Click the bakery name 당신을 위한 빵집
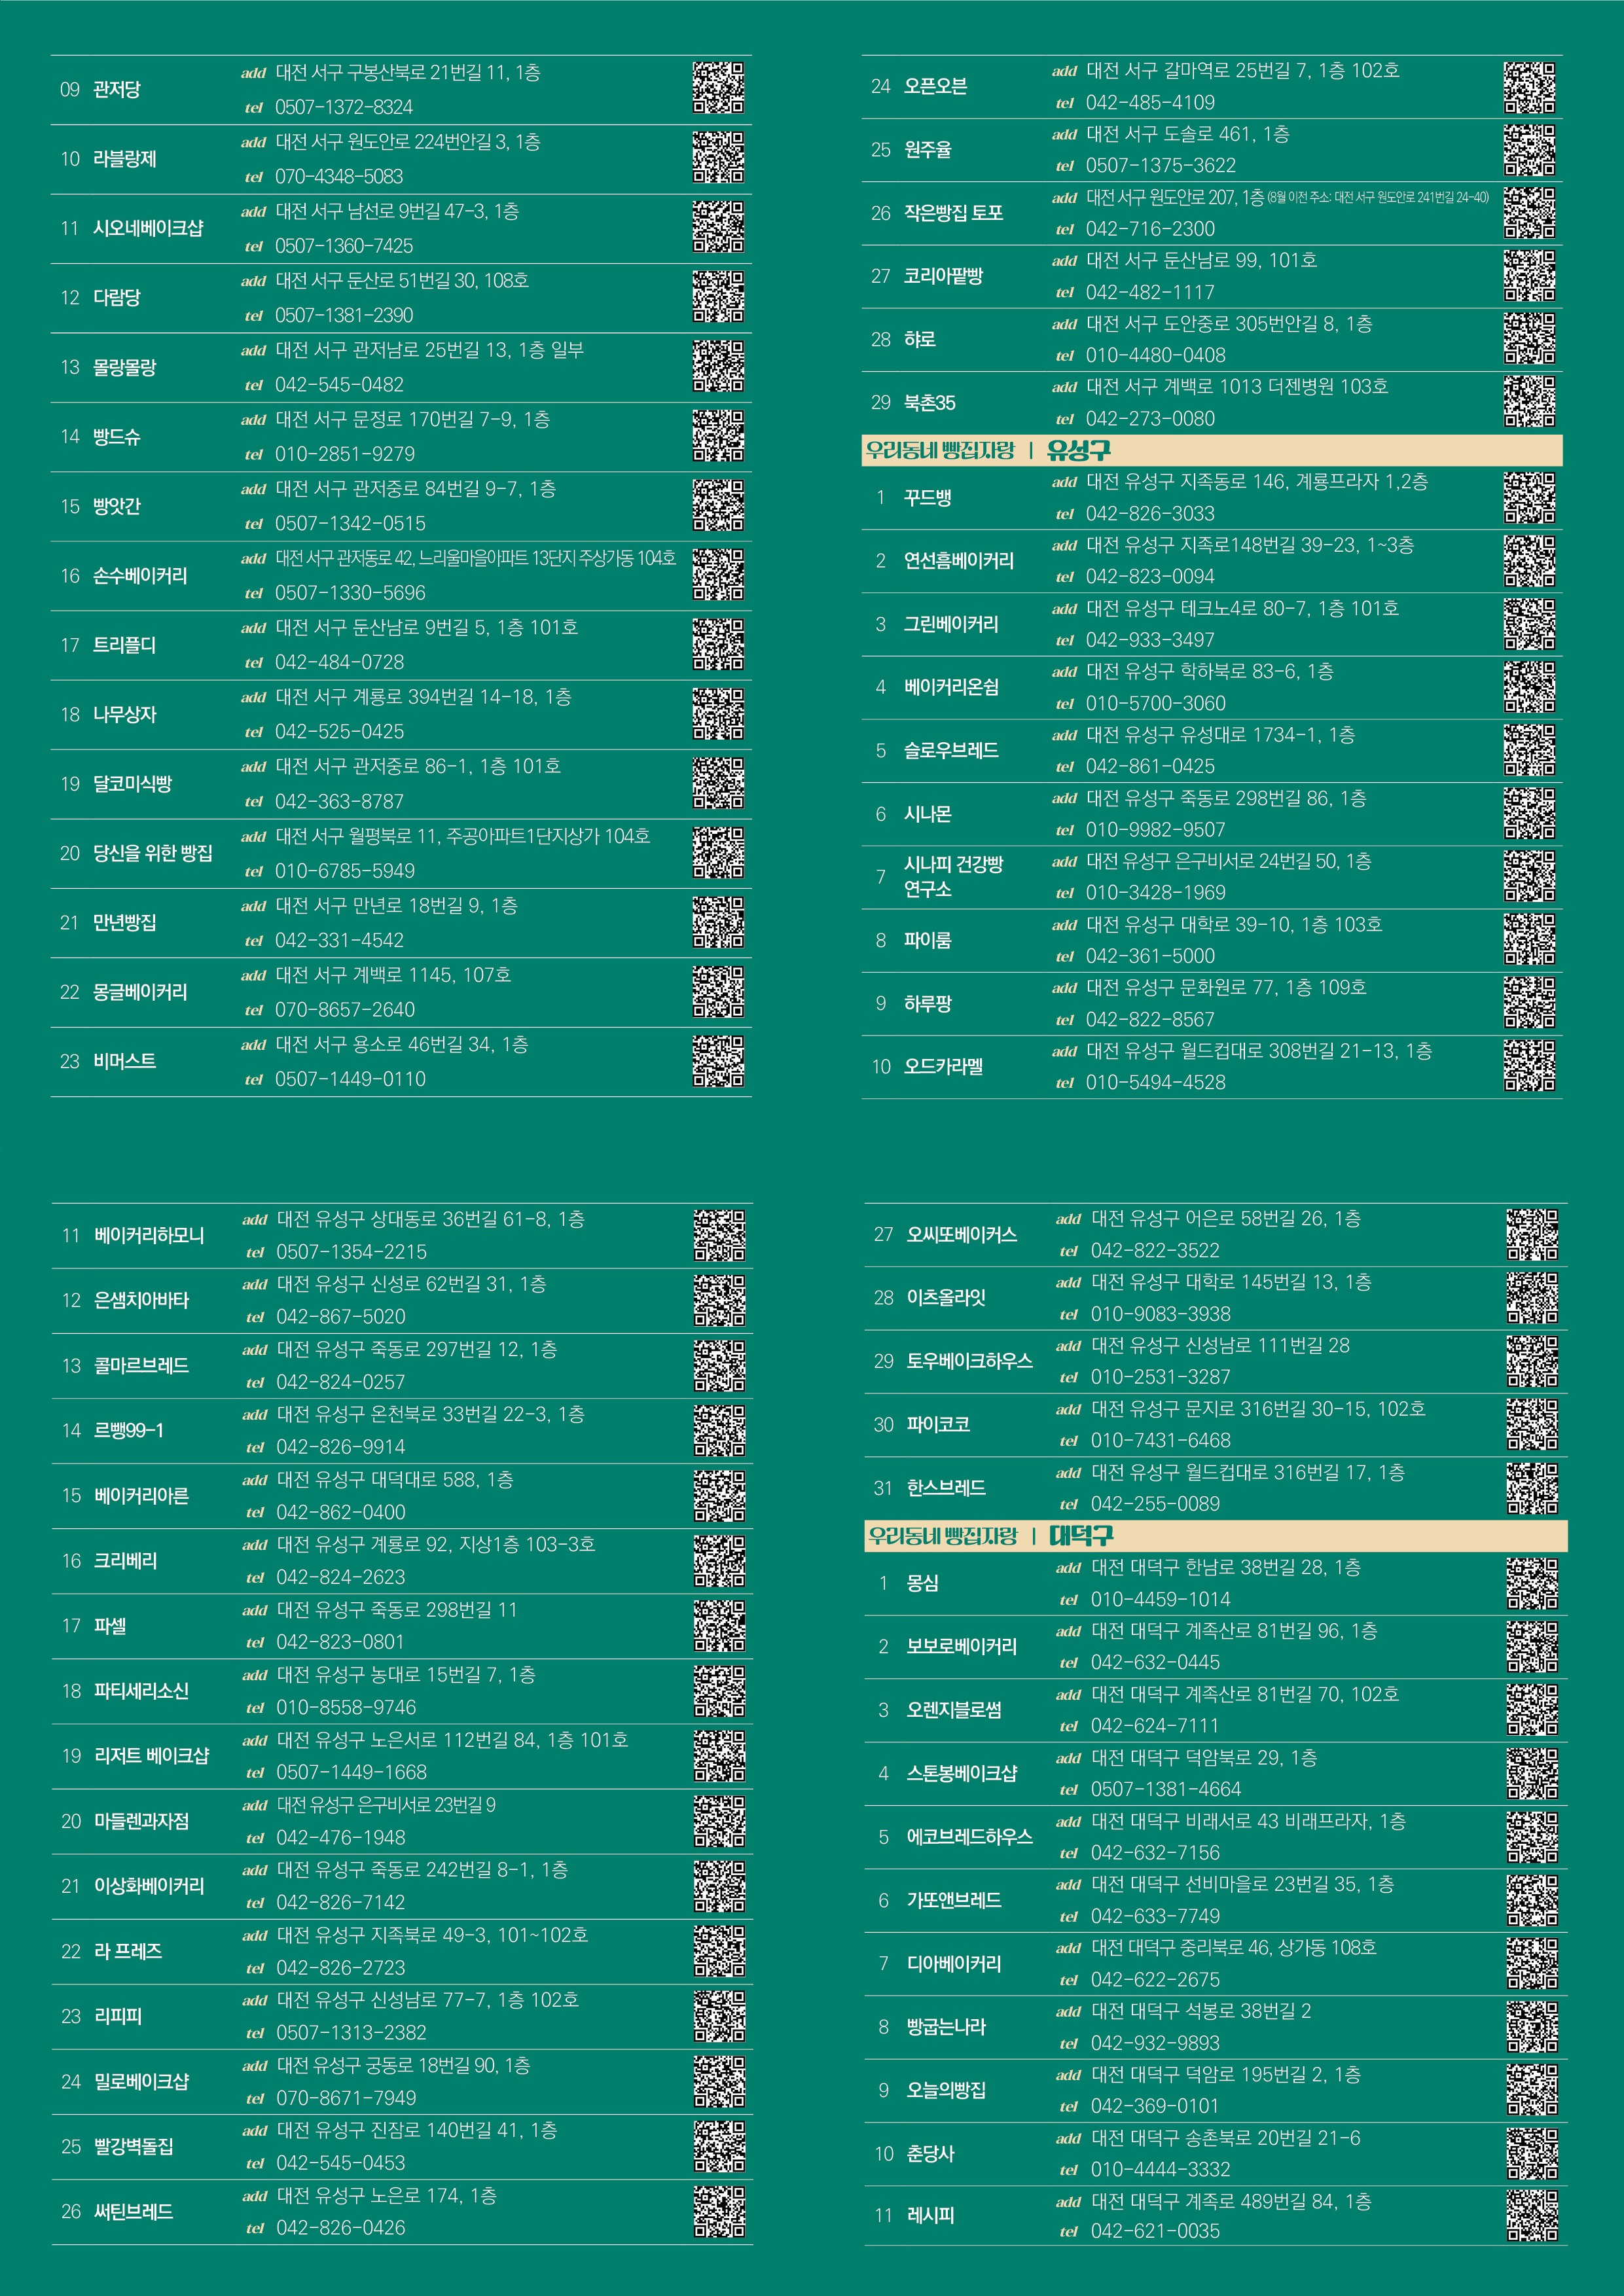 coord(153,853)
